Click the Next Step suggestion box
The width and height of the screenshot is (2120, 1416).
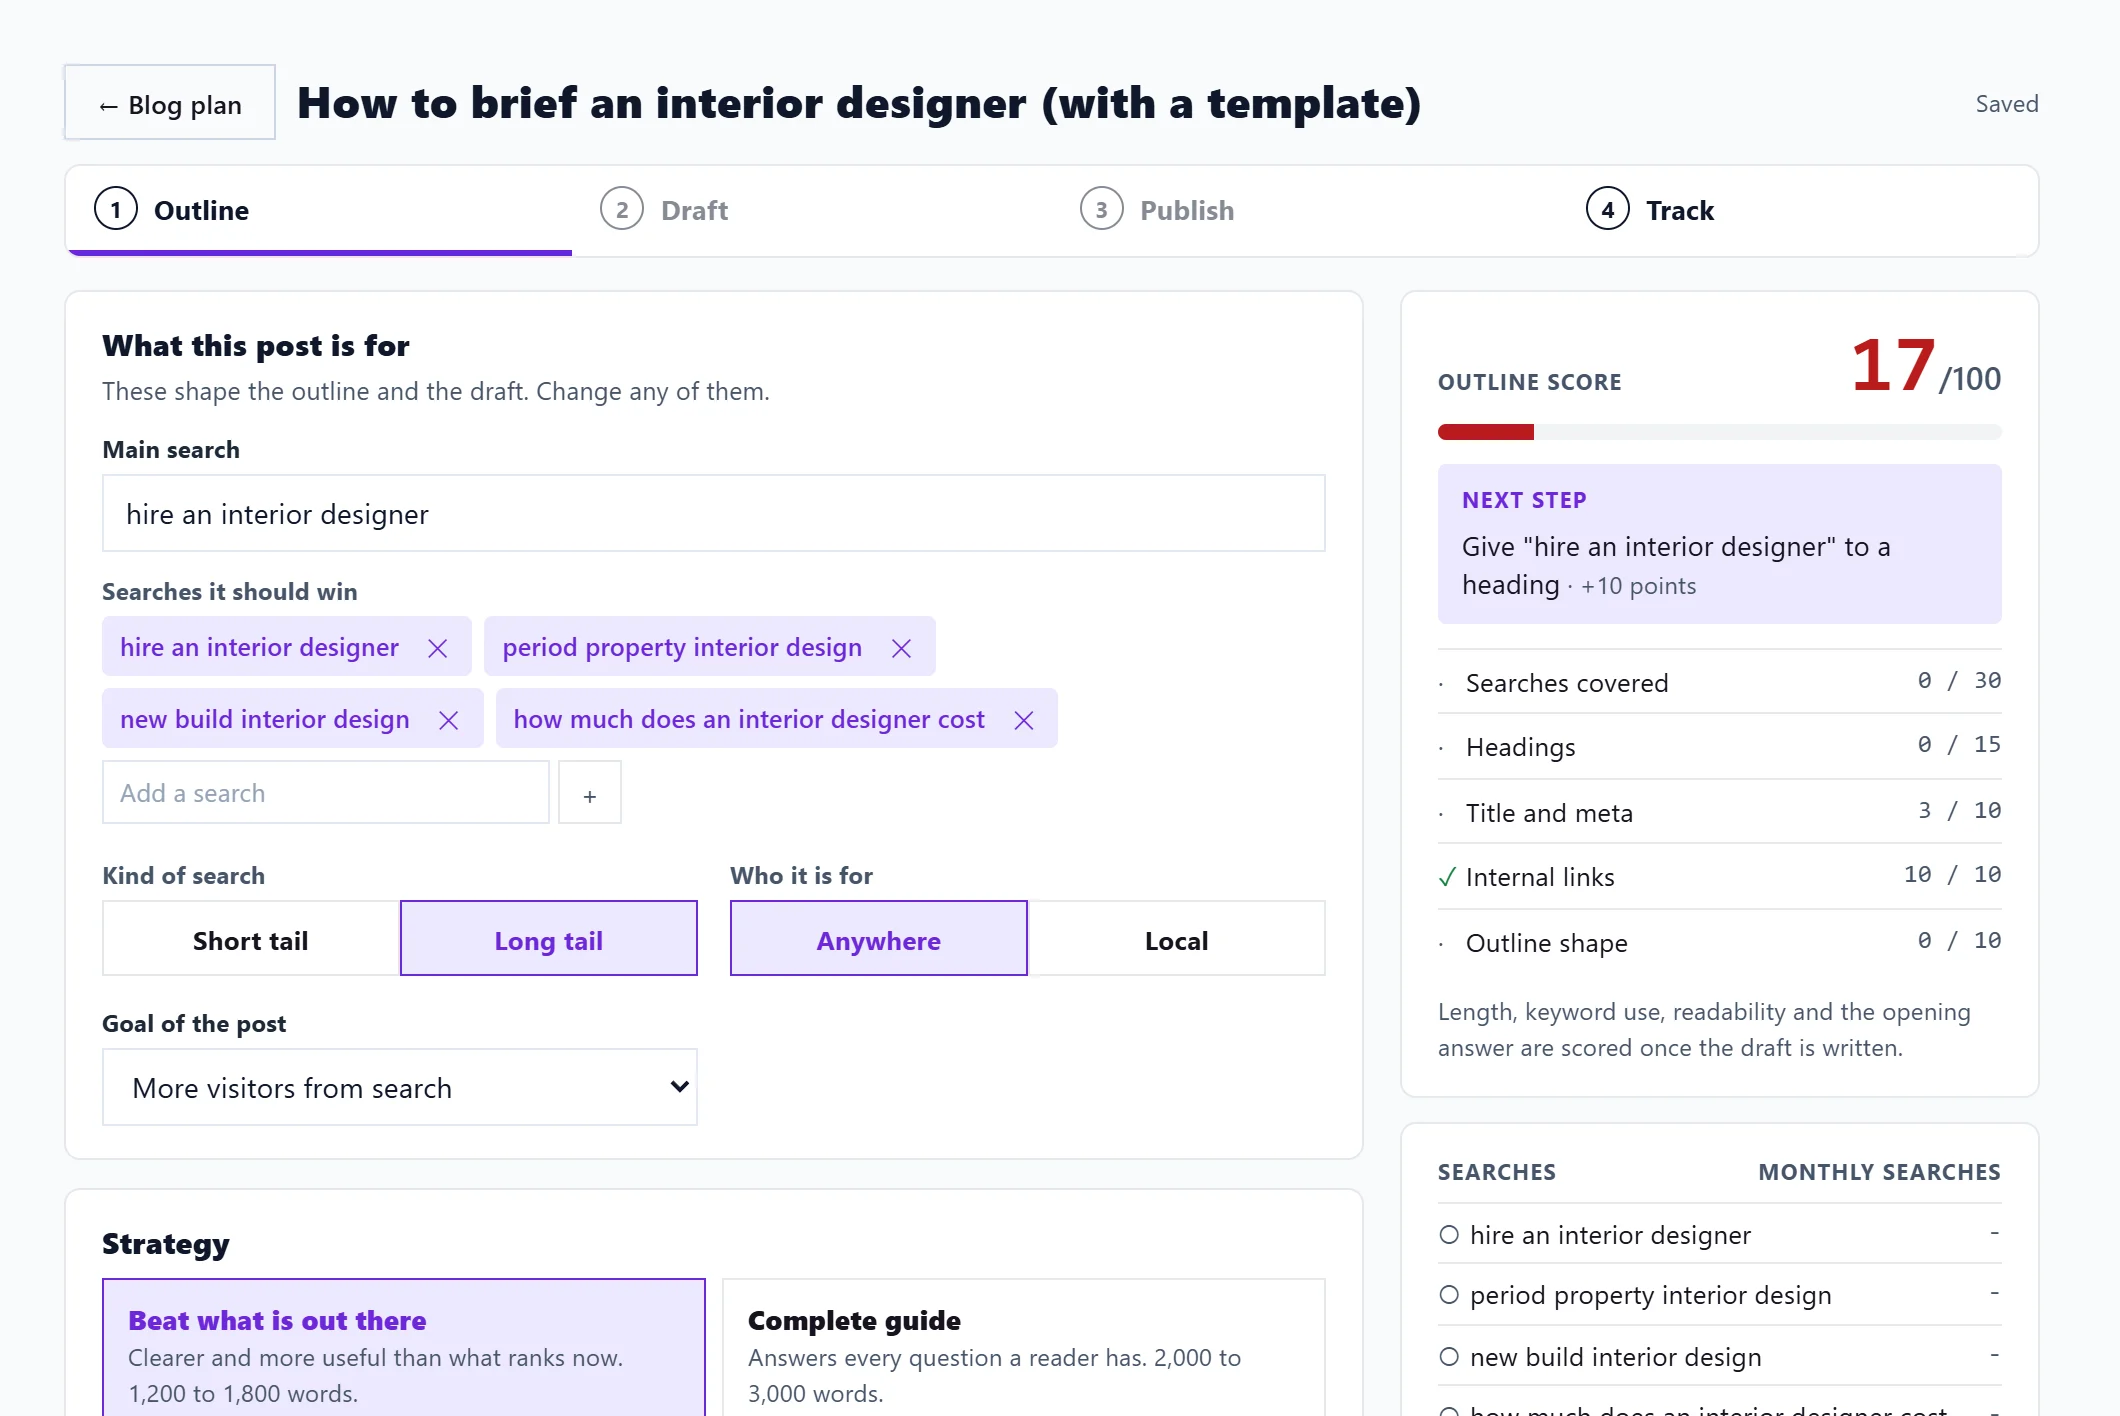(x=1720, y=544)
